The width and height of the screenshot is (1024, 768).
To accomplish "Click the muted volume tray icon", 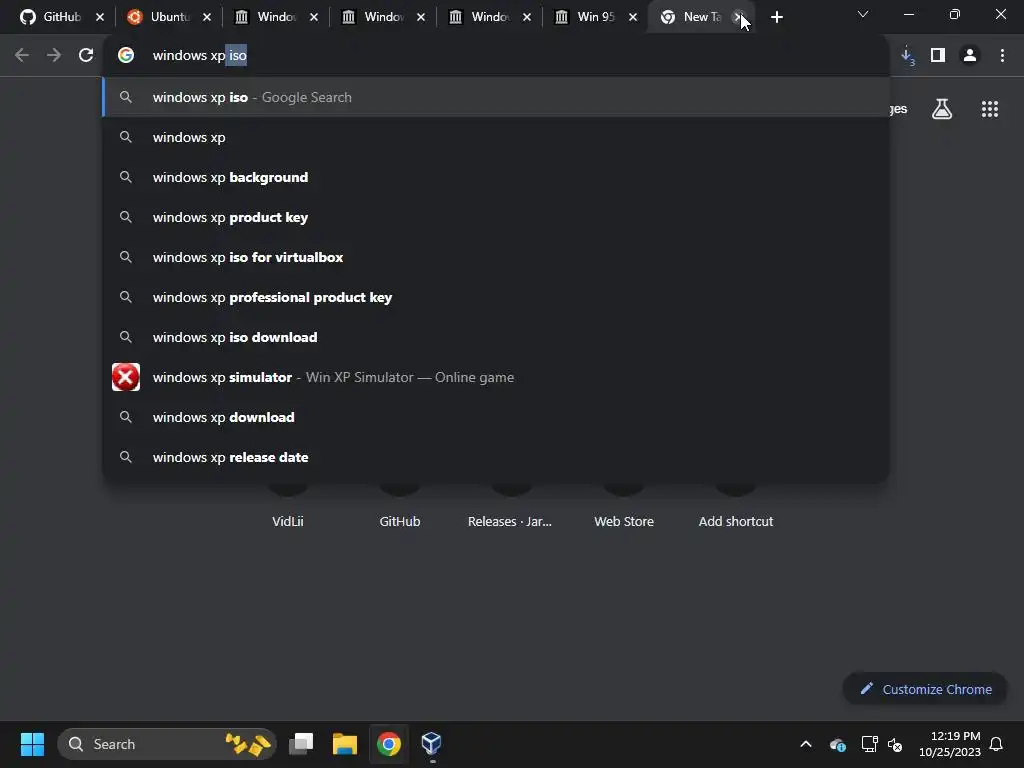I will 895,744.
